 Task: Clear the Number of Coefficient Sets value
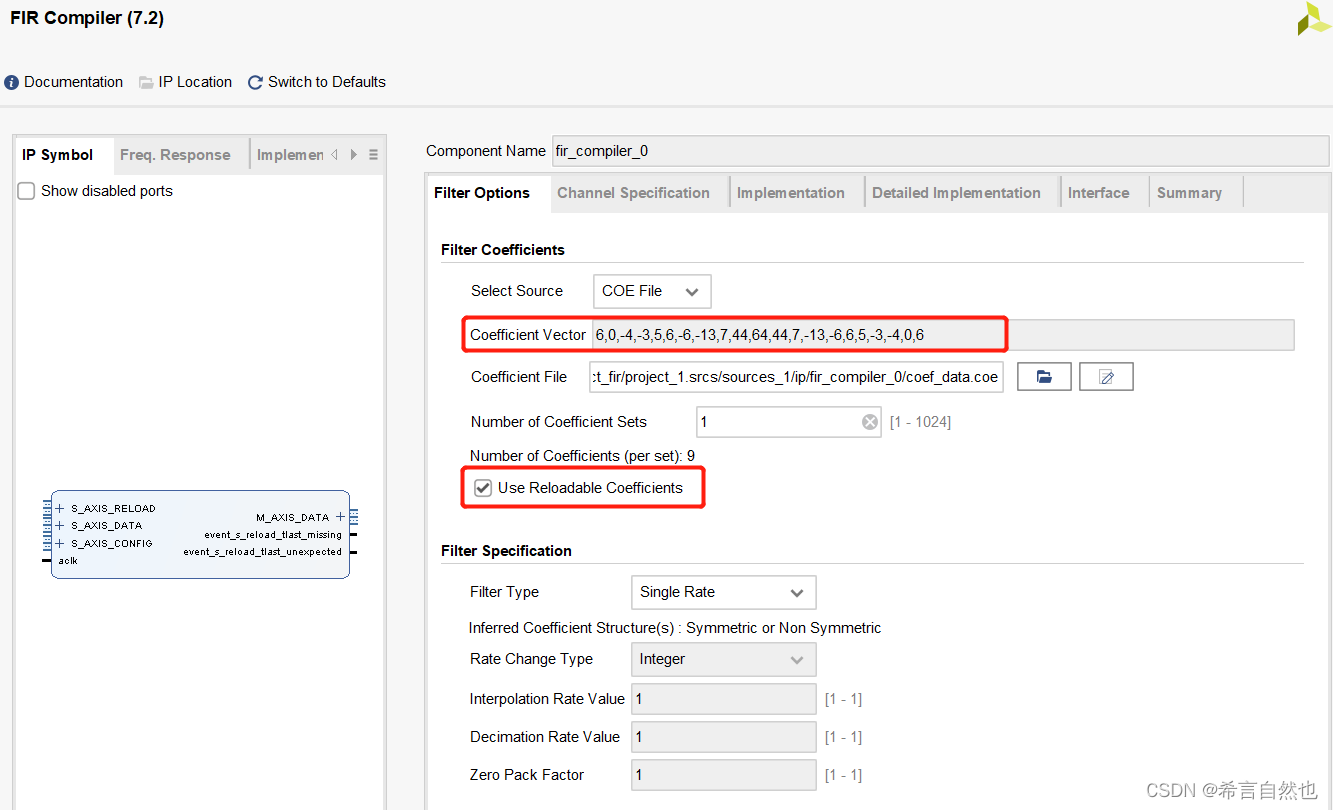coord(870,422)
